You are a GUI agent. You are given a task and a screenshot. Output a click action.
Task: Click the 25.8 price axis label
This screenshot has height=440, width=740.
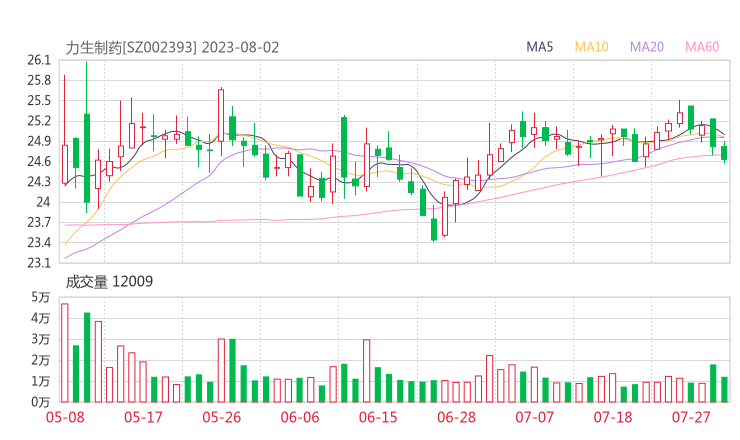[39, 80]
